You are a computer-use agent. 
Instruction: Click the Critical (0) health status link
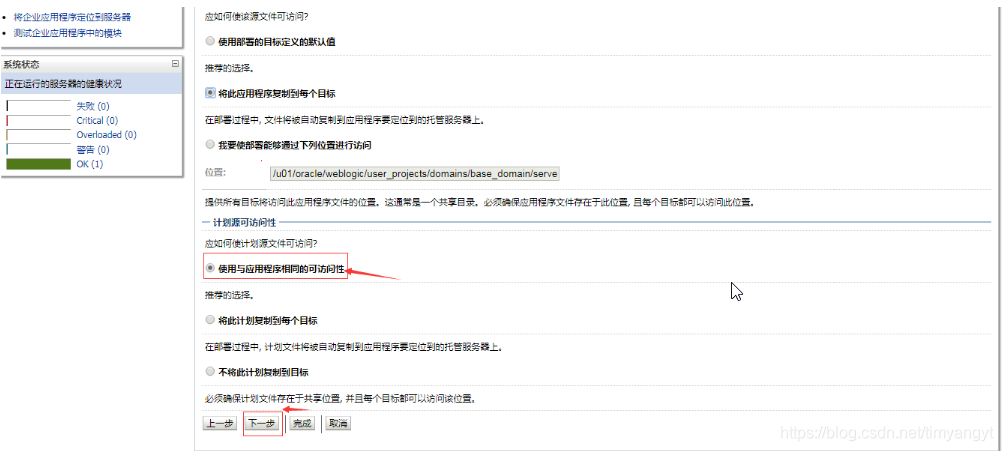pos(97,120)
